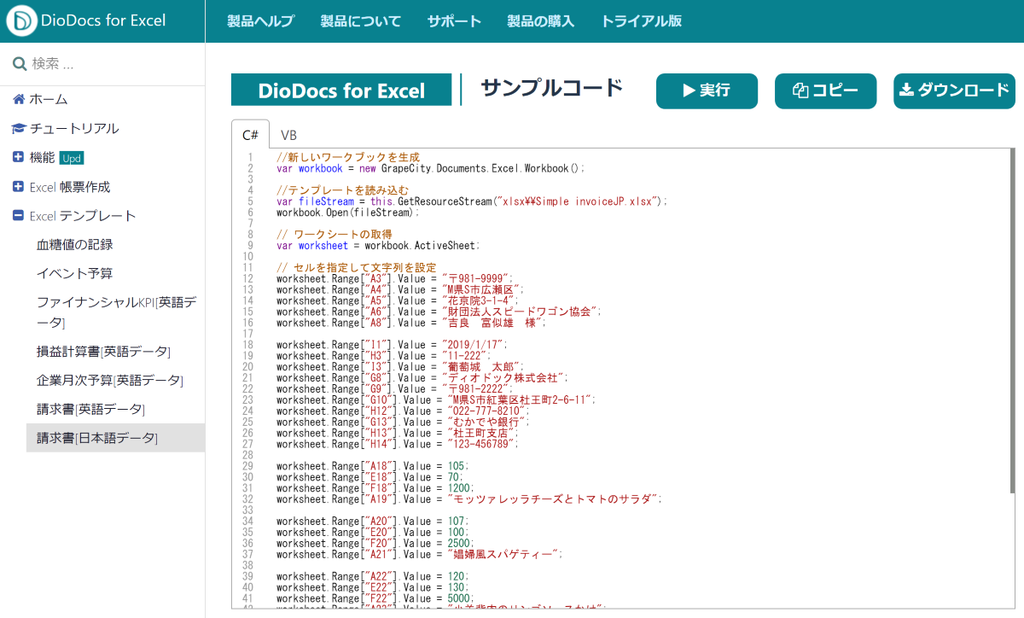Select 損益計算書[英語データ] template
This screenshot has height=618, width=1024.
point(103,351)
